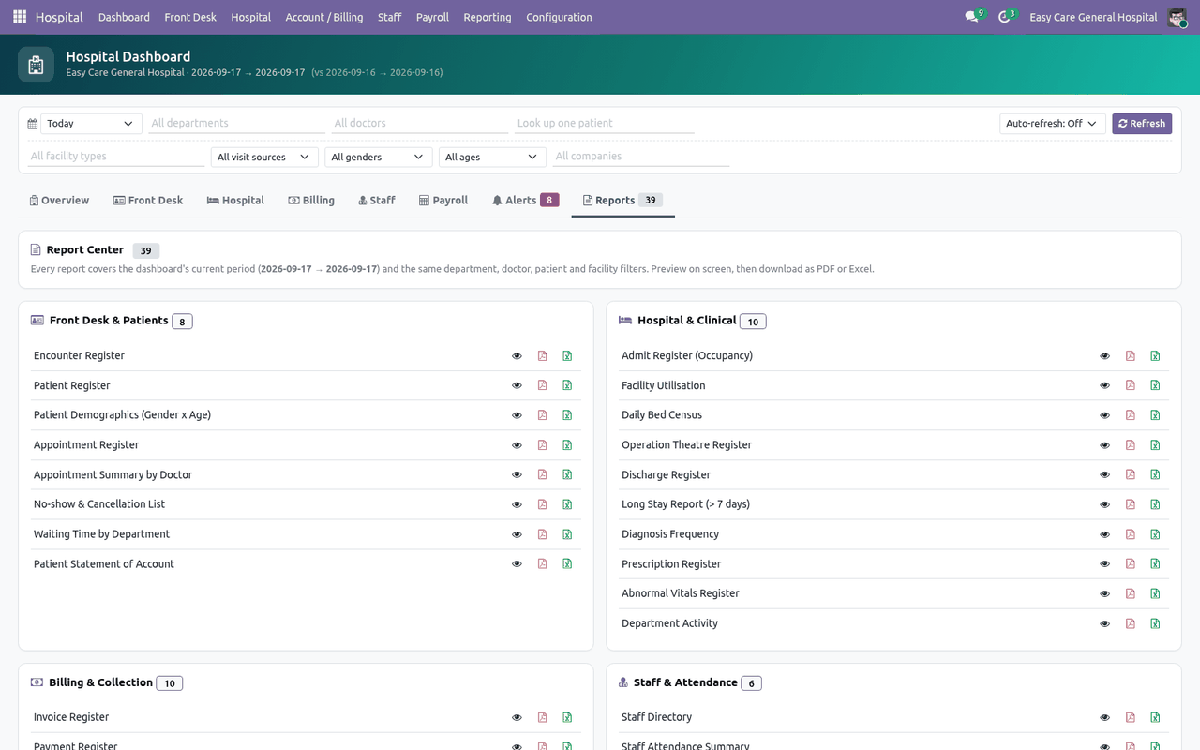Download Daily Bed Census as PDF

point(1130,415)
